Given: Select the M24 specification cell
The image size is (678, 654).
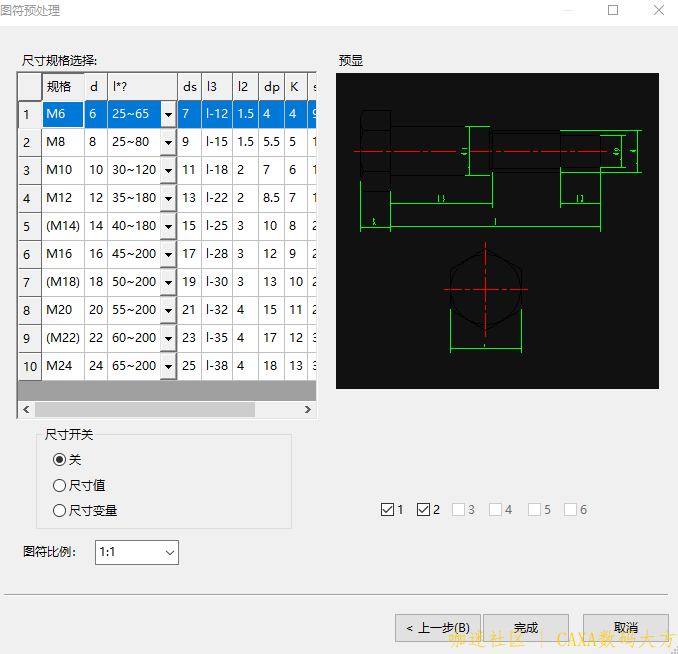Looking at the screenshot, I should (x=62, y=367).
